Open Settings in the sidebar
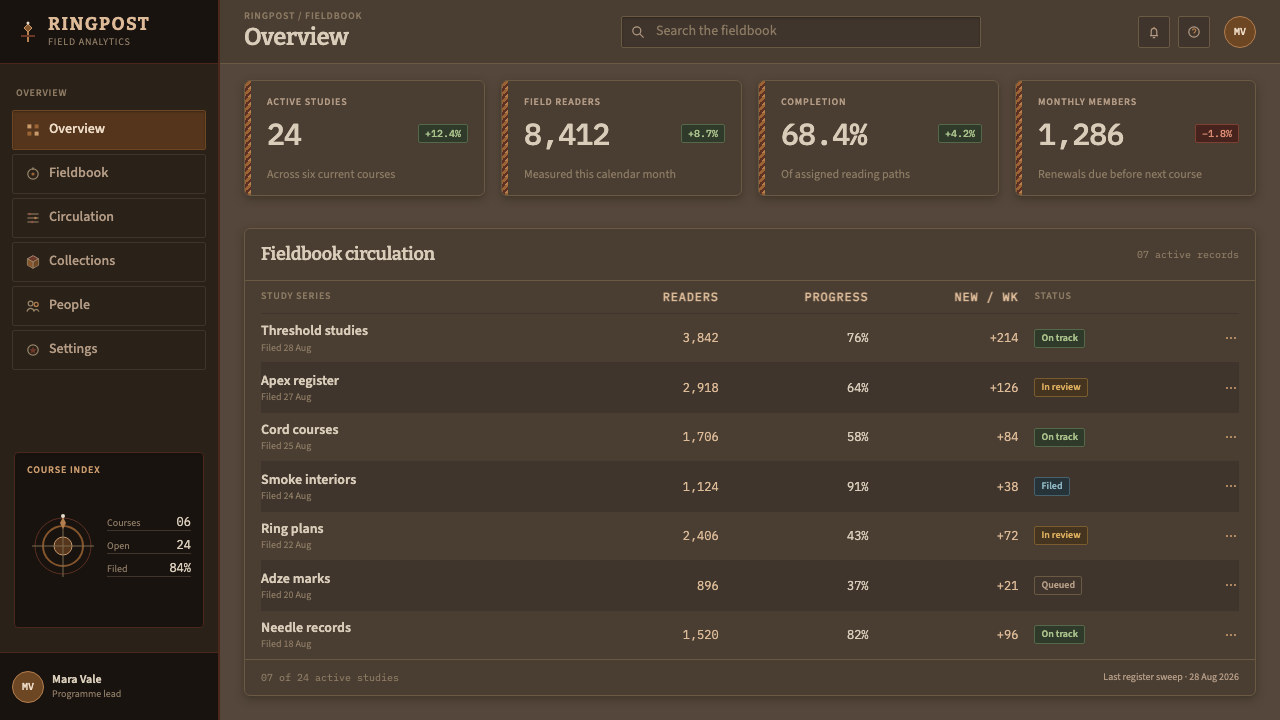 point(109,350)
